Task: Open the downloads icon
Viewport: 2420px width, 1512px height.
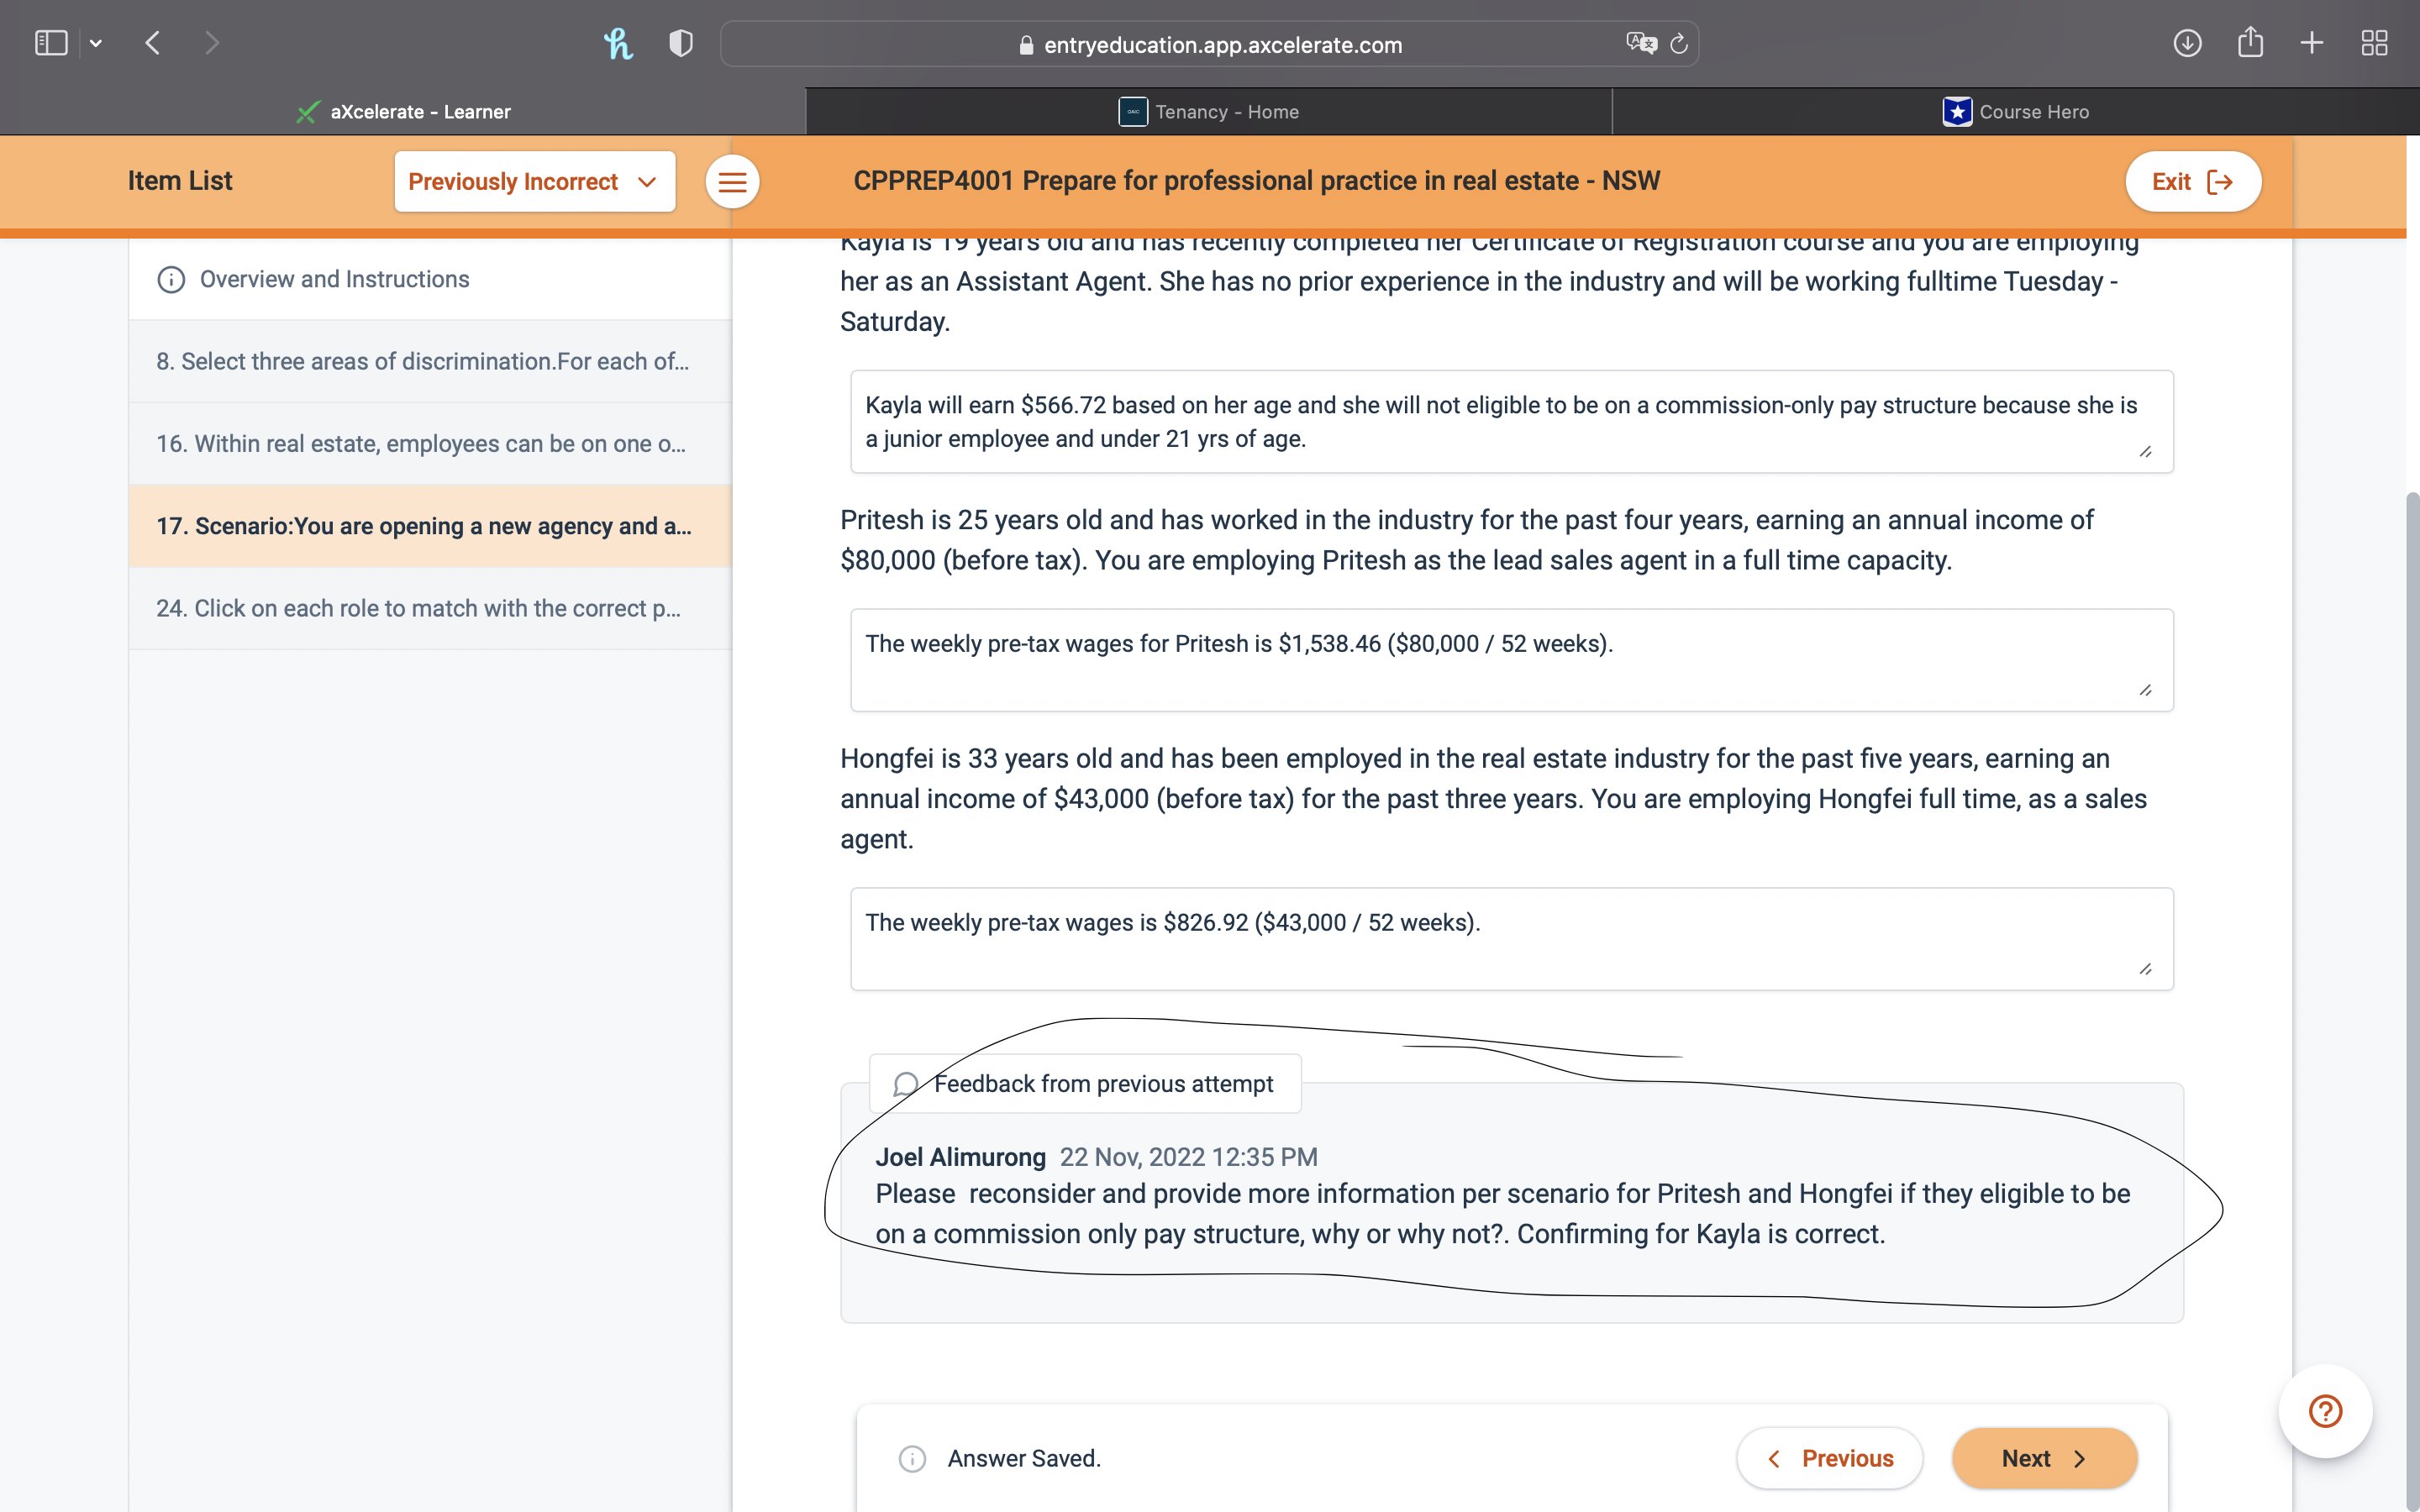Action: click(2187, 44)
